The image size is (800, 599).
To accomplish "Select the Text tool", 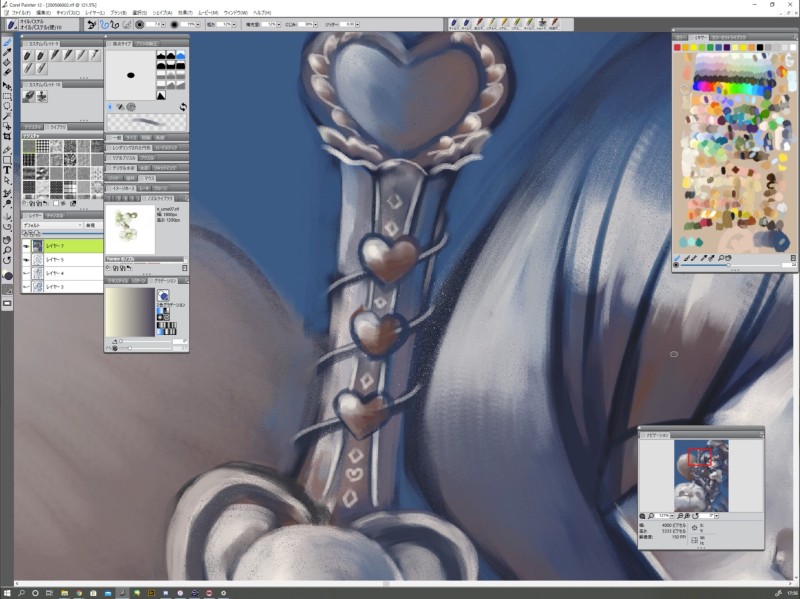I will click(7, 170).
